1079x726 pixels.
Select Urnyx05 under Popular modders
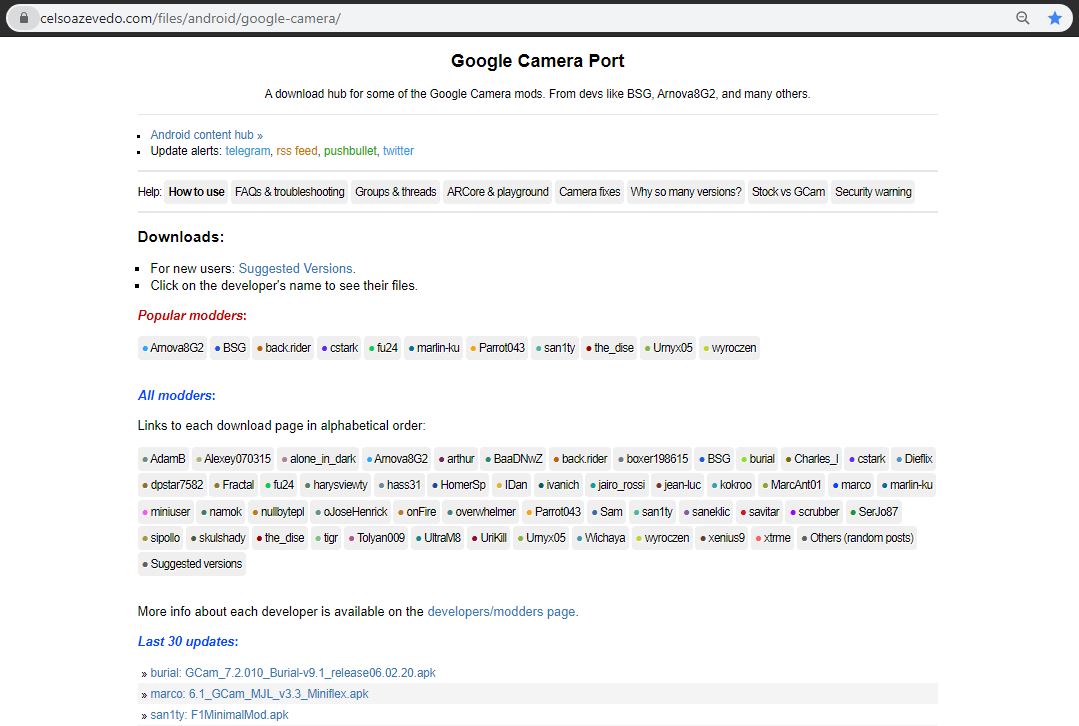click(668, 348)
